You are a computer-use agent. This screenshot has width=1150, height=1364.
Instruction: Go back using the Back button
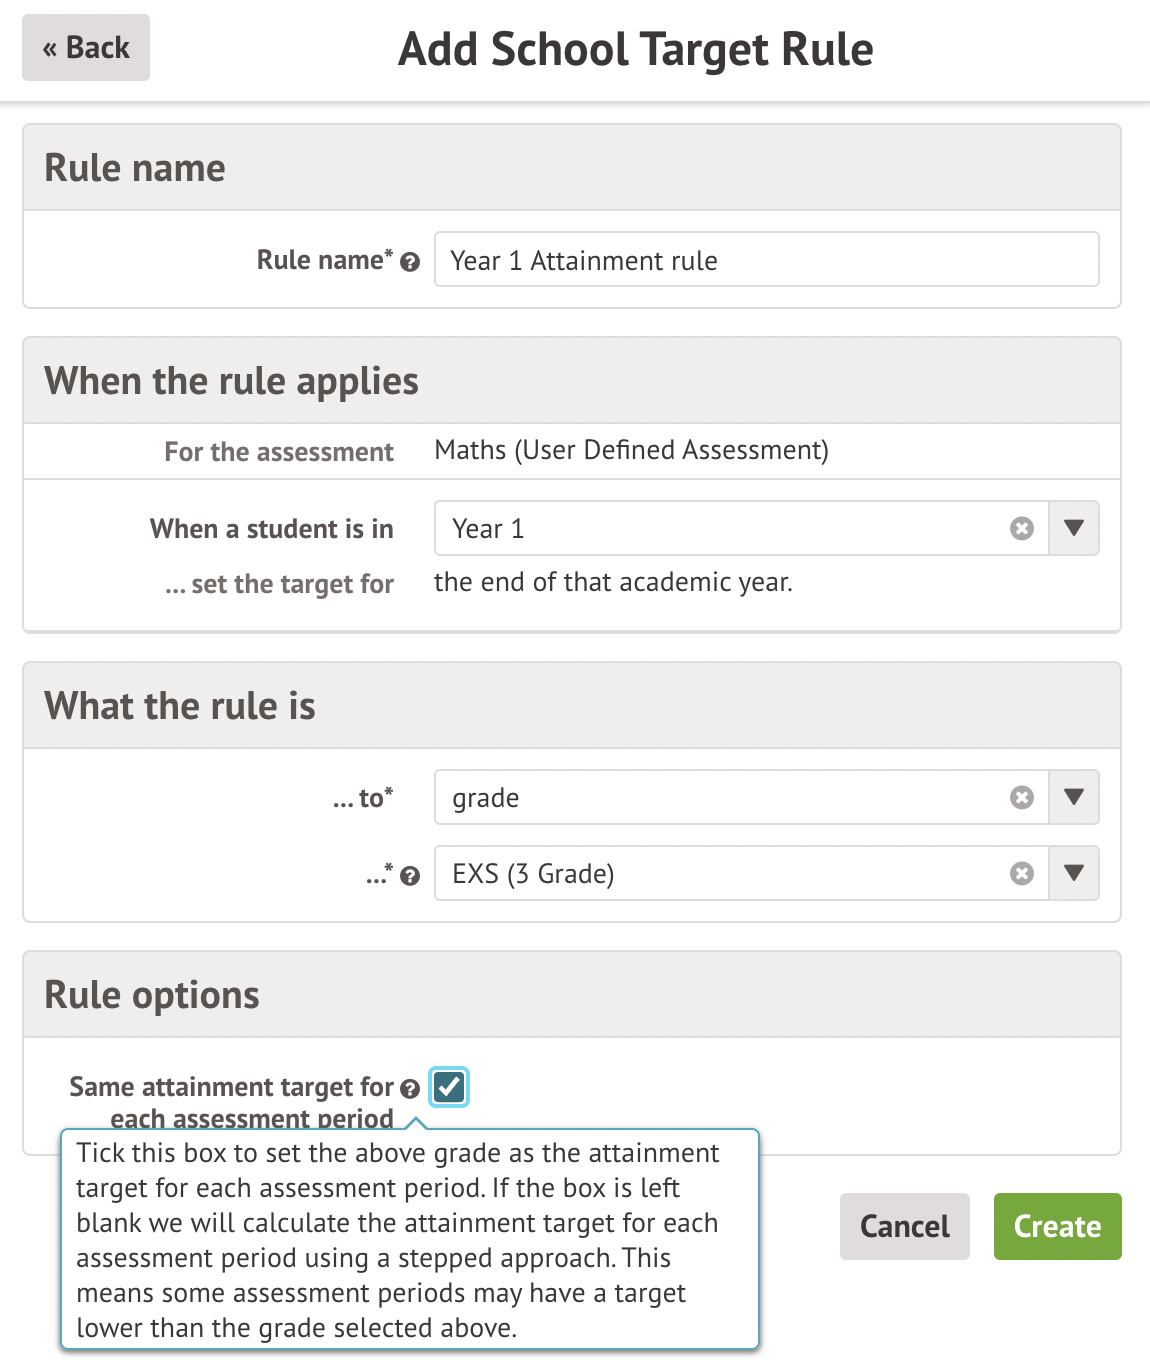coord(86,48)
